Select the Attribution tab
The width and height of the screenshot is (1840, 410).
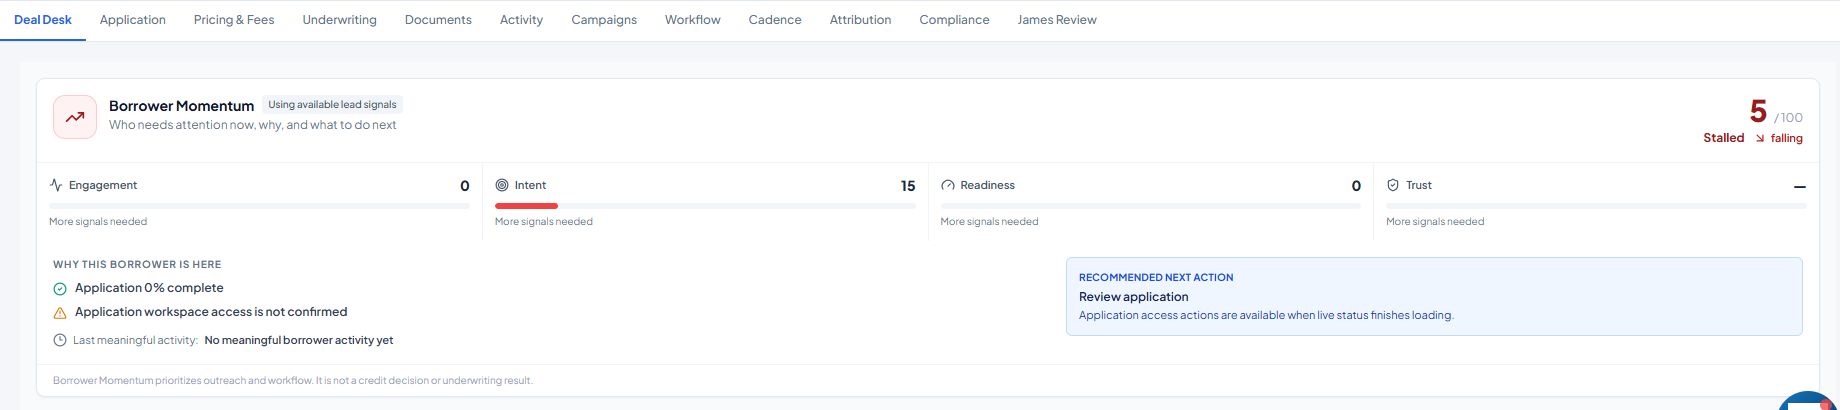click(x=860, y=20)
